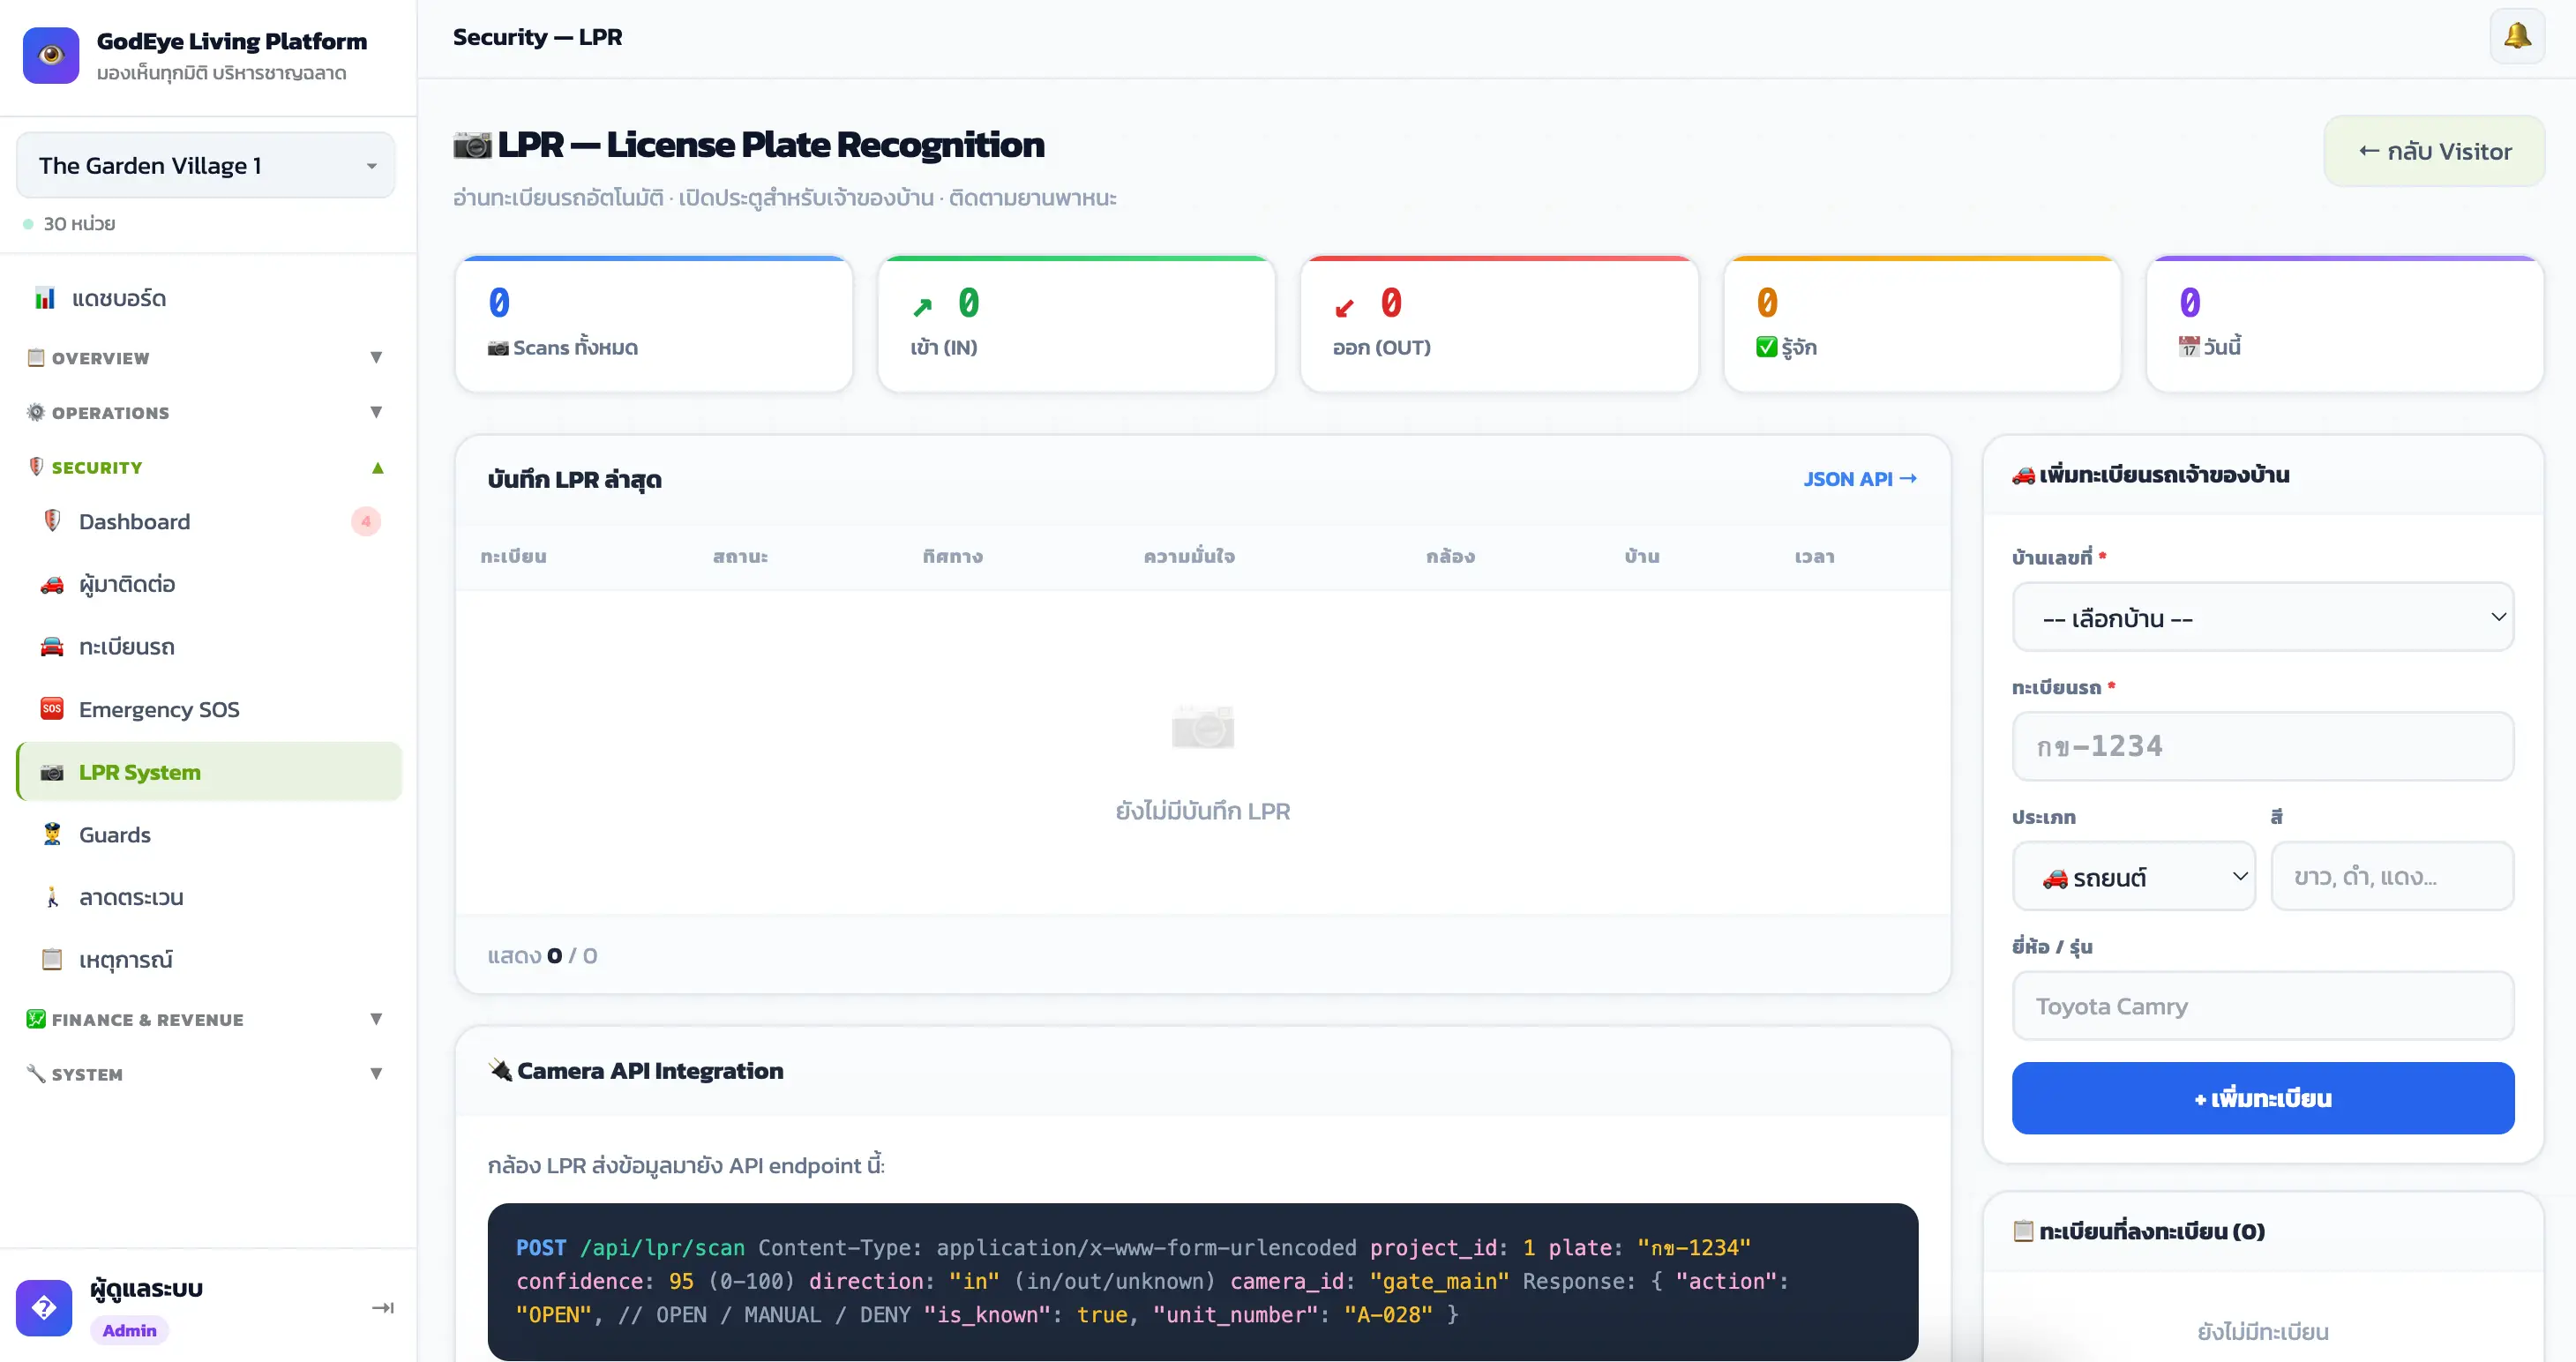This screenshot has width=2576, height=1362.
Task: Expand the OVERVIEW sidebar section
Action: (x=206, y=357)
